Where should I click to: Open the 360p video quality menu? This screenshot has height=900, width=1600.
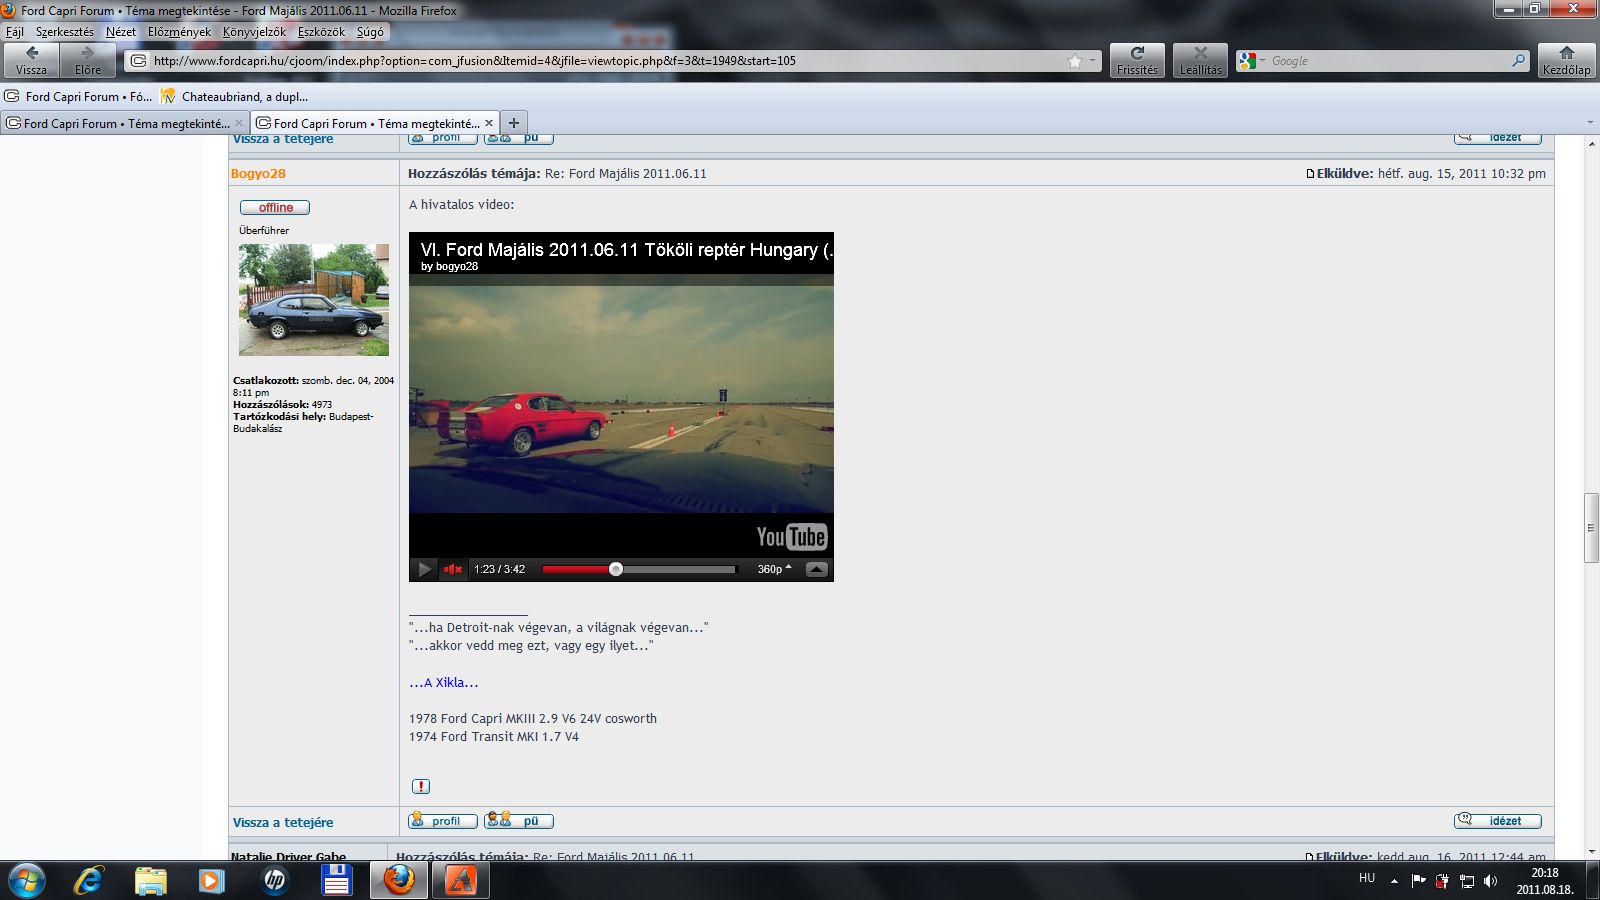pyautogui.click(x=774, y=569)
